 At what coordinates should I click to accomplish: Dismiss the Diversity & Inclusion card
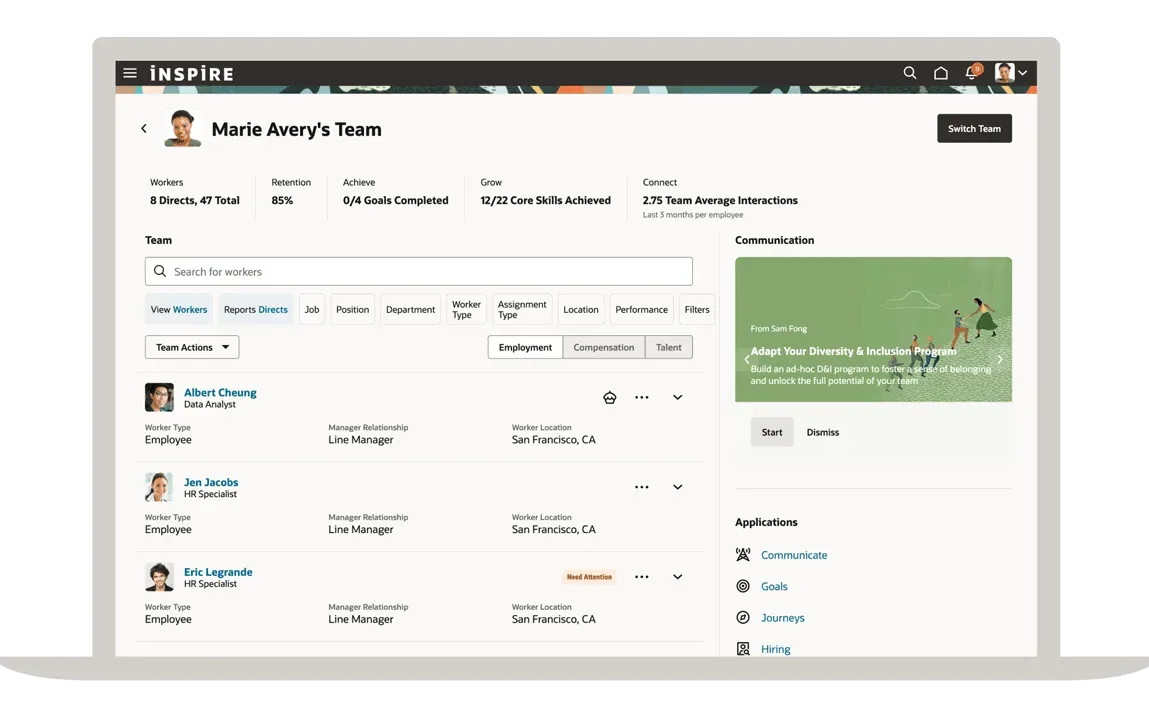pos(823,432)
